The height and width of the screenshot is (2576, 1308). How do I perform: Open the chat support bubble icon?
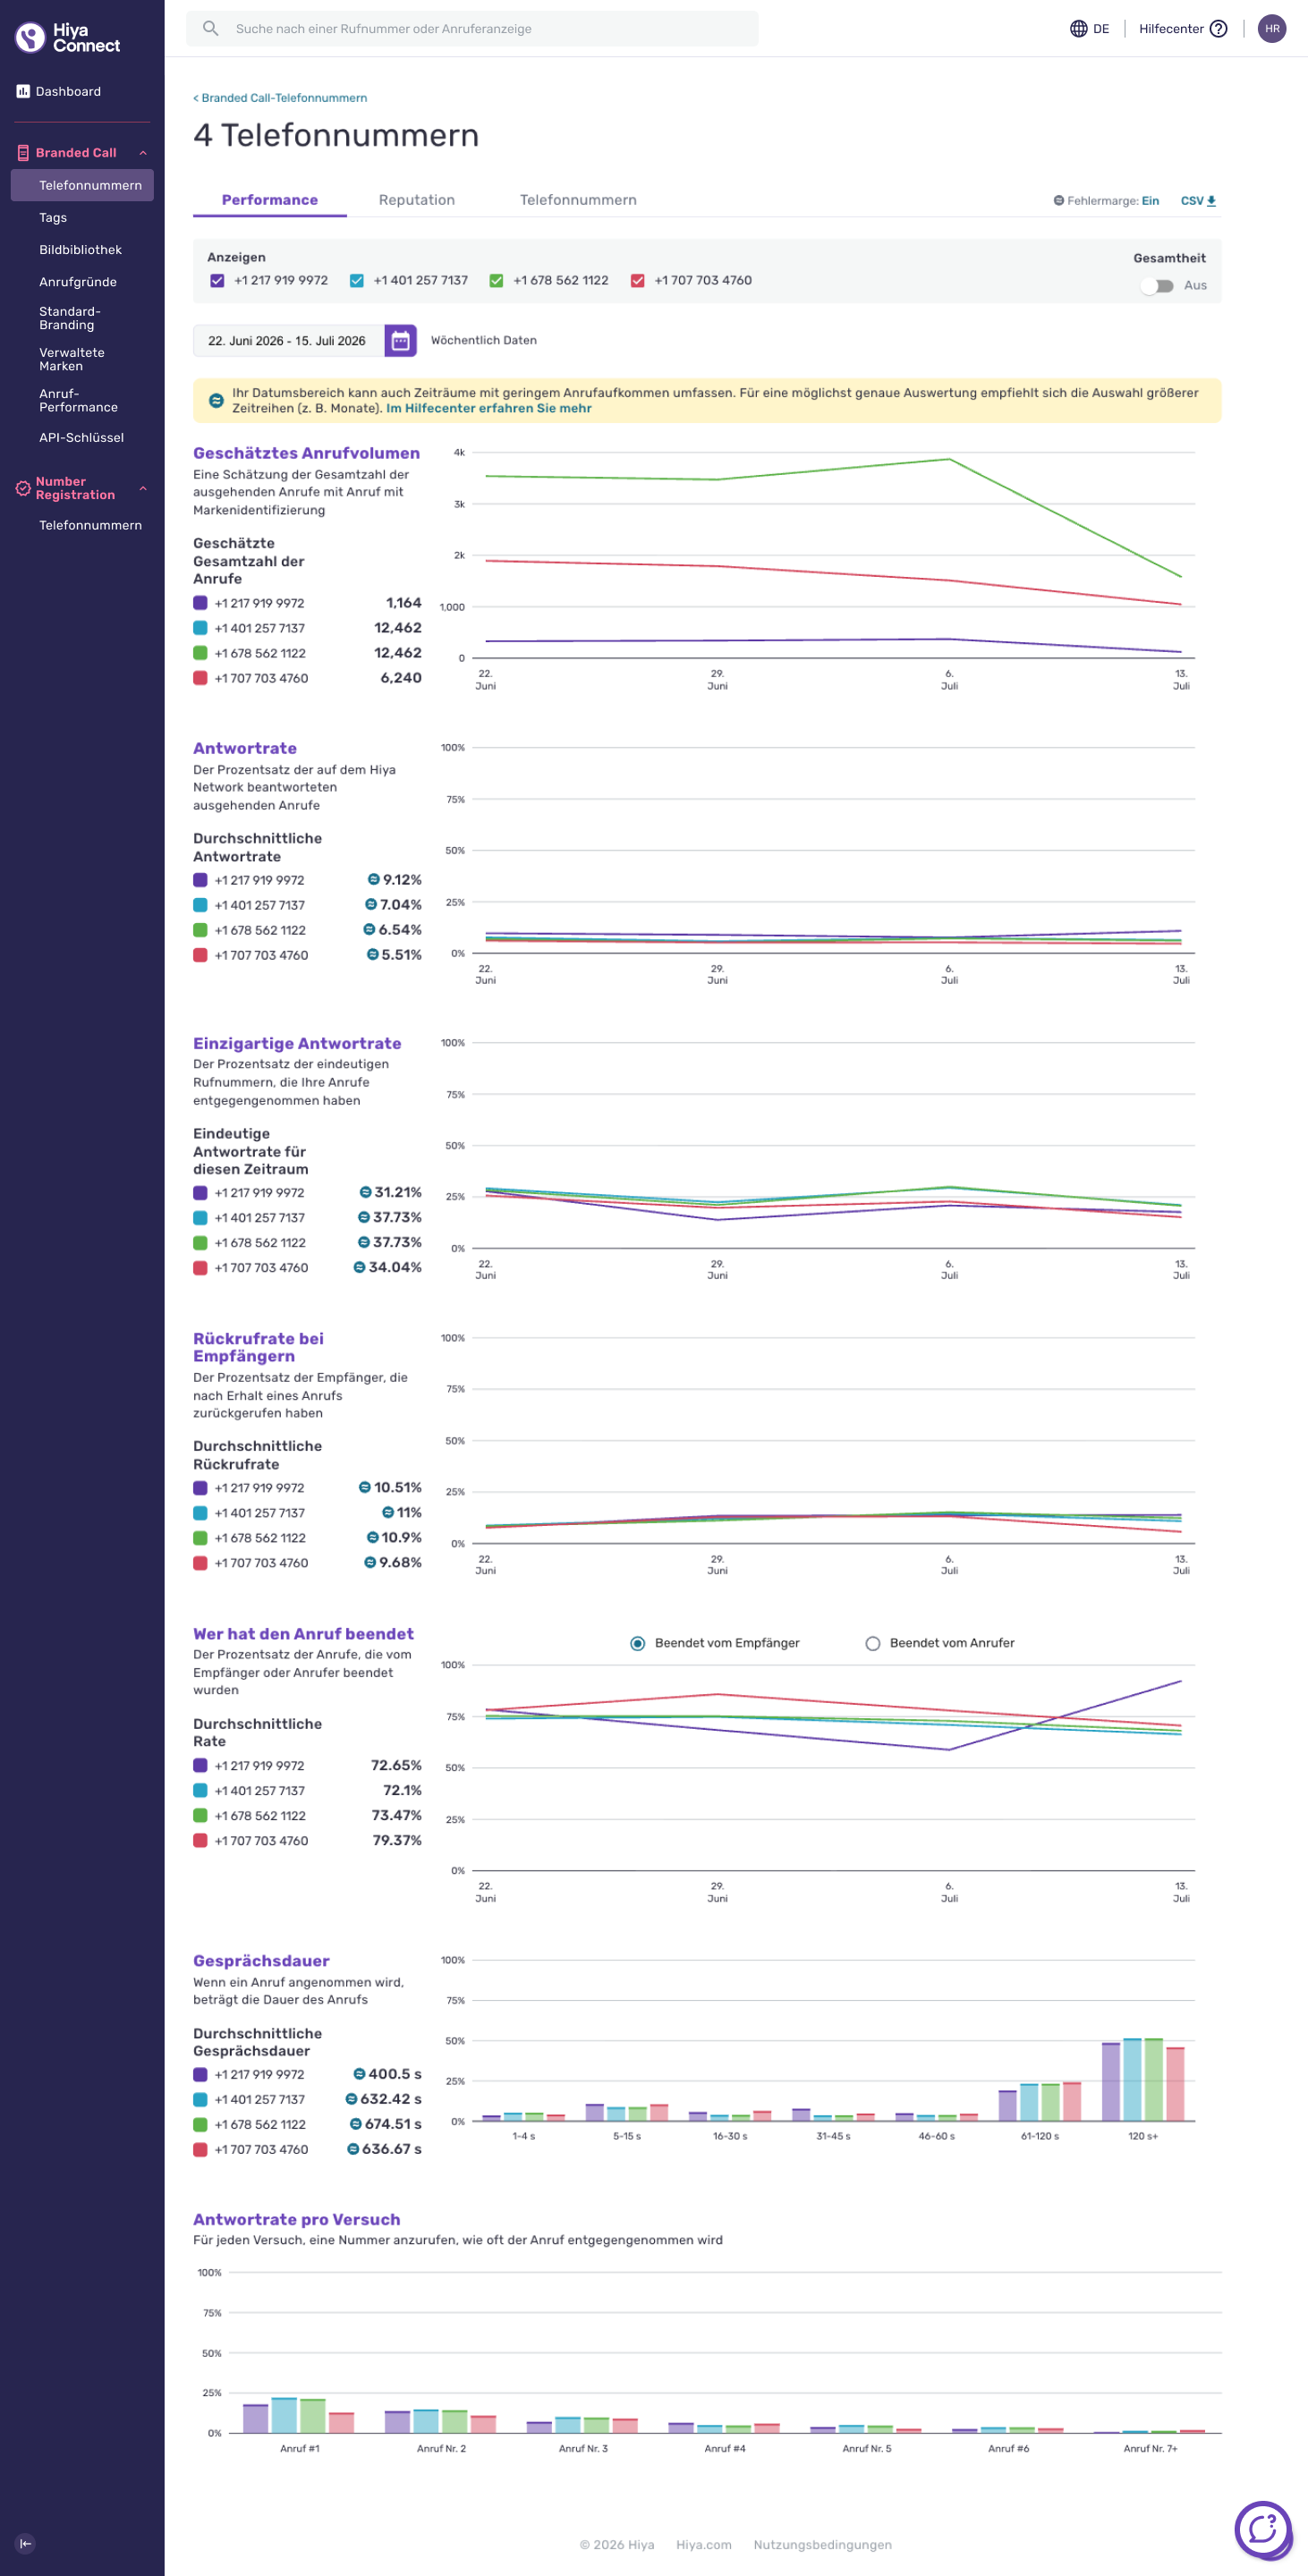pyautogui.click(x=1263, y=2529)
